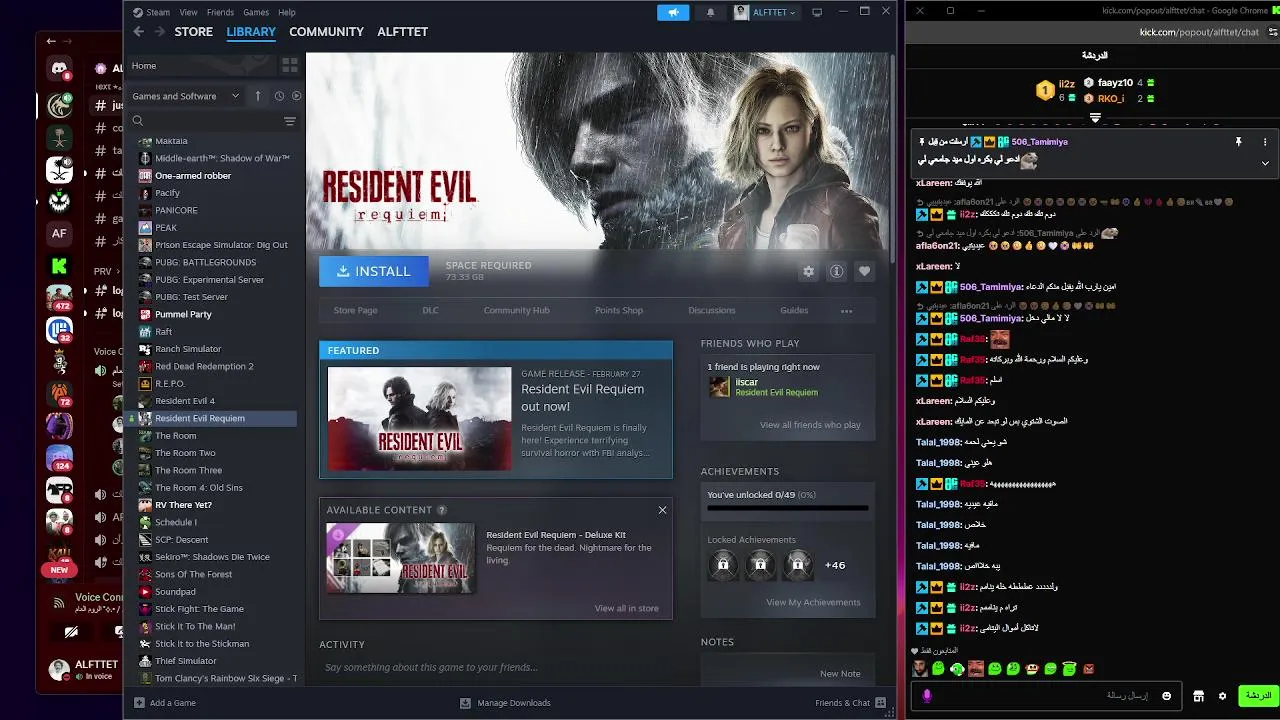This screenshot has width=1280, height=720.
Task: Unpin the pinned message in Kick chat
Action: 1238,142
